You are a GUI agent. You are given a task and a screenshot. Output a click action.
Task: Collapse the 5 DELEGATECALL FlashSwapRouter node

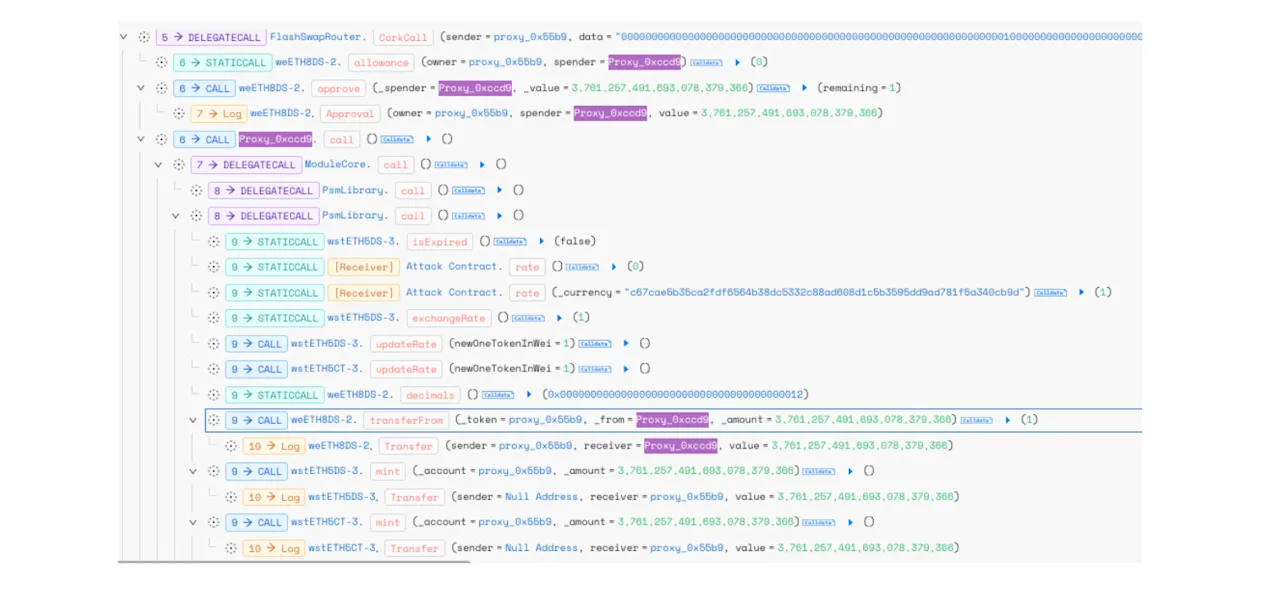pyautogui.click(x=124, y=37)
